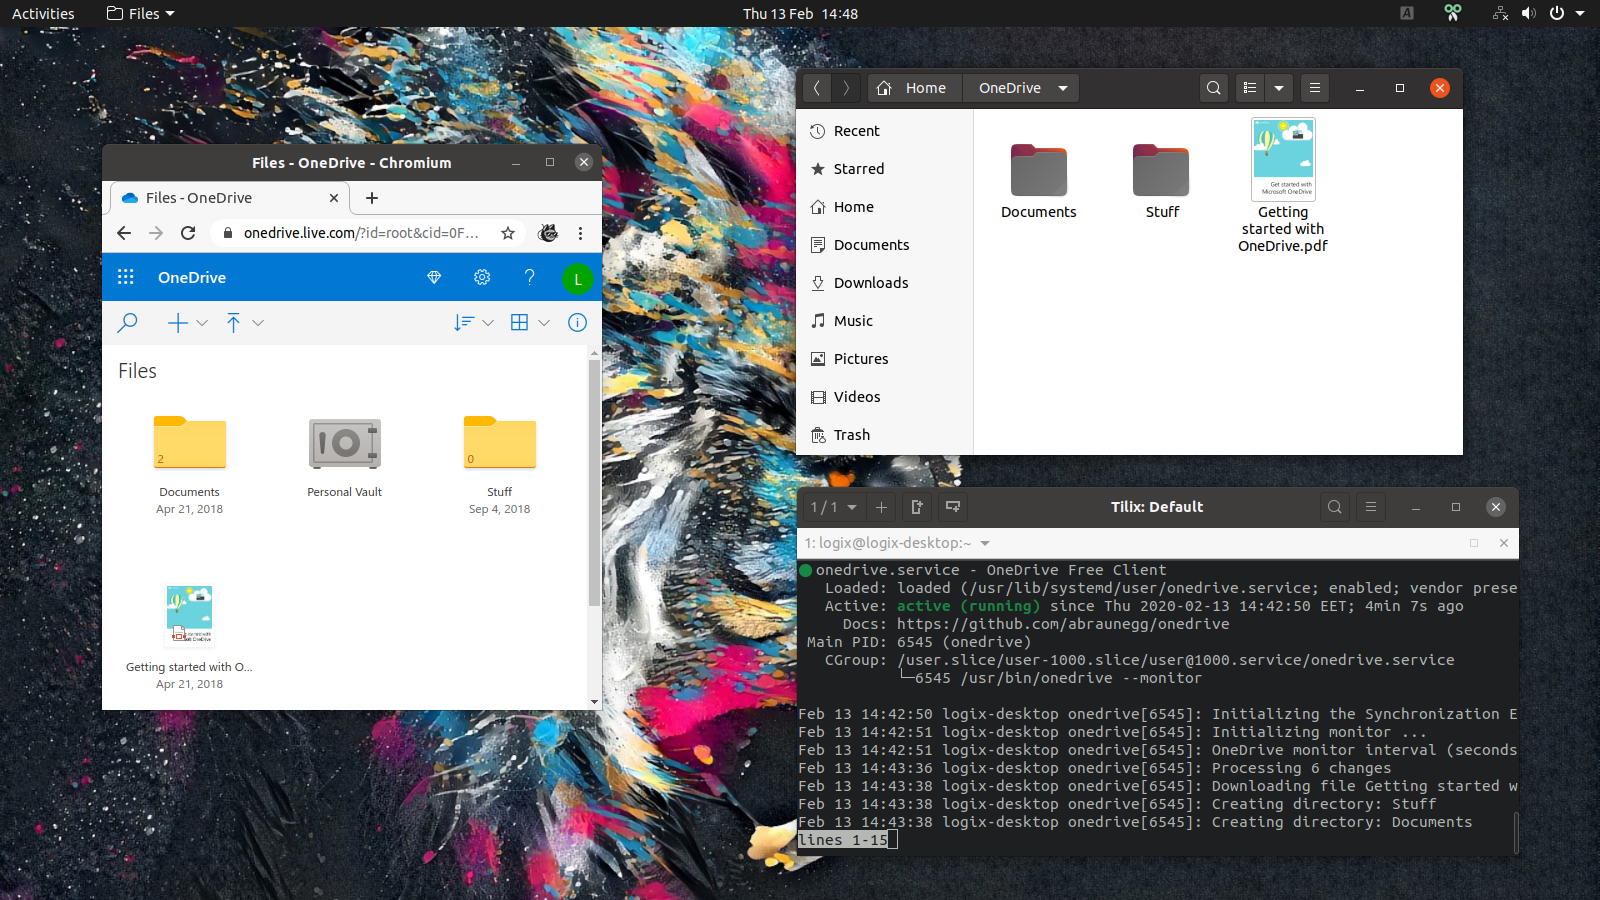The height and width of the screenshot is (900, 1600).
Task: Click the Home path button in Files
Action: tap(914, 88)
